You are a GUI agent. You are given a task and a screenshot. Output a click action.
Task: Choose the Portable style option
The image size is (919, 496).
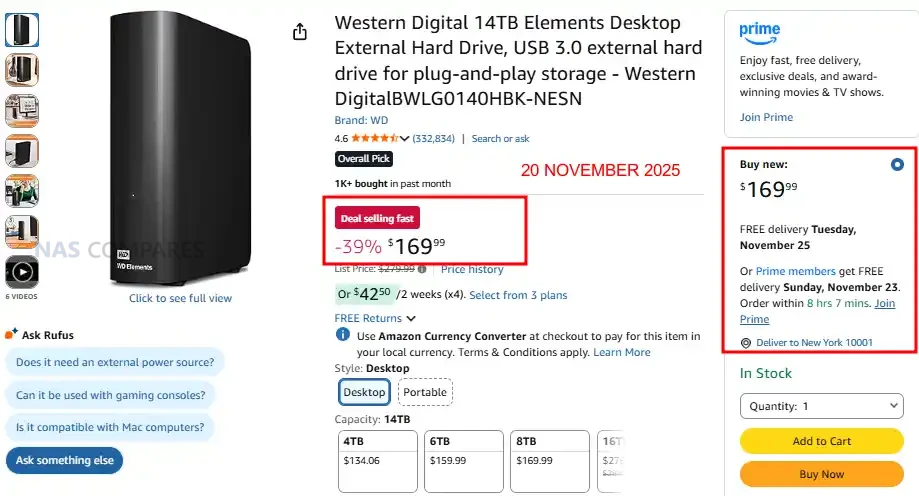(x=425, y=392)
